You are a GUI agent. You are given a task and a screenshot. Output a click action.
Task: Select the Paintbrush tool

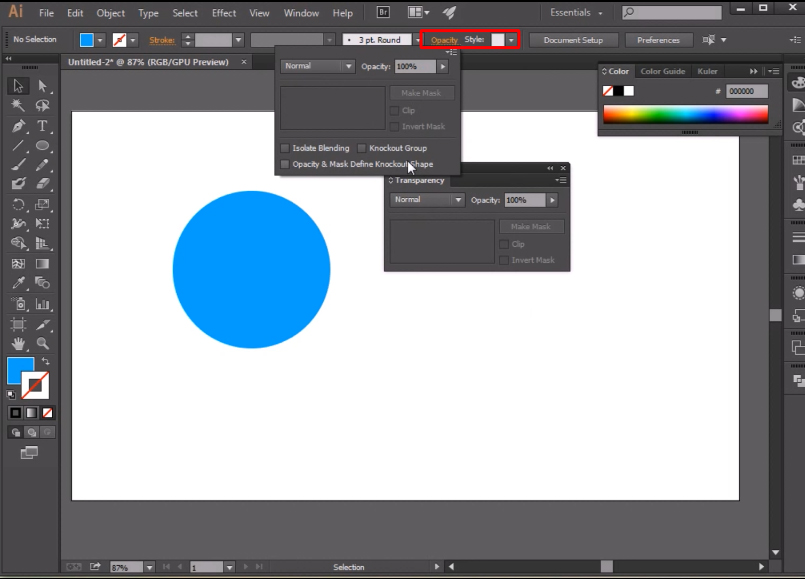coord(20,163)
